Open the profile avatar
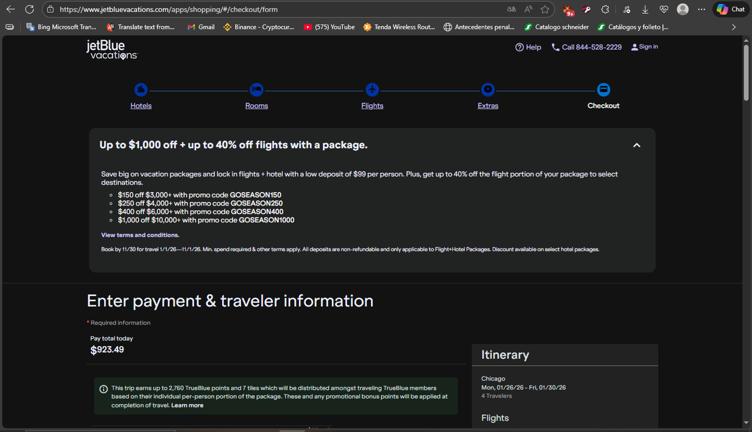 (x=682, y=9)
